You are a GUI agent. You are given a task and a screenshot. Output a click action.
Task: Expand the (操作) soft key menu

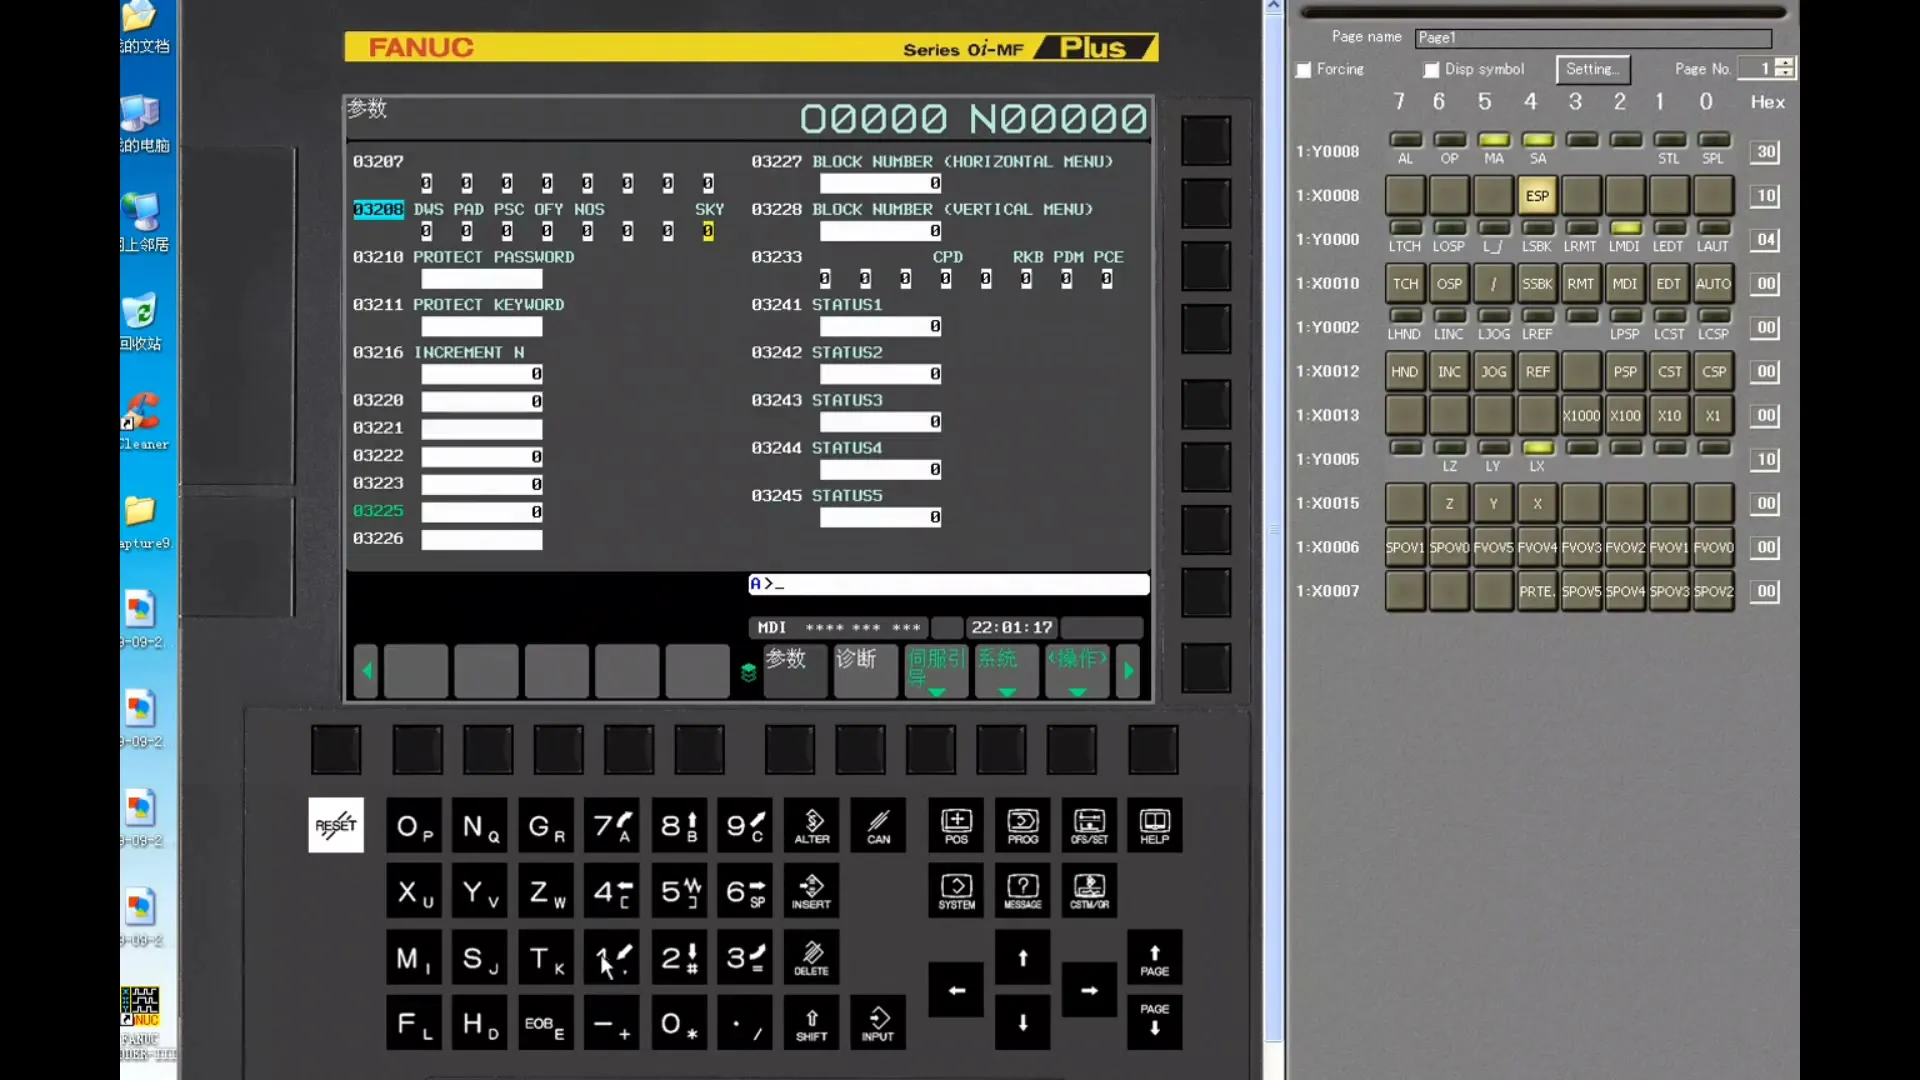[1077, 670]
